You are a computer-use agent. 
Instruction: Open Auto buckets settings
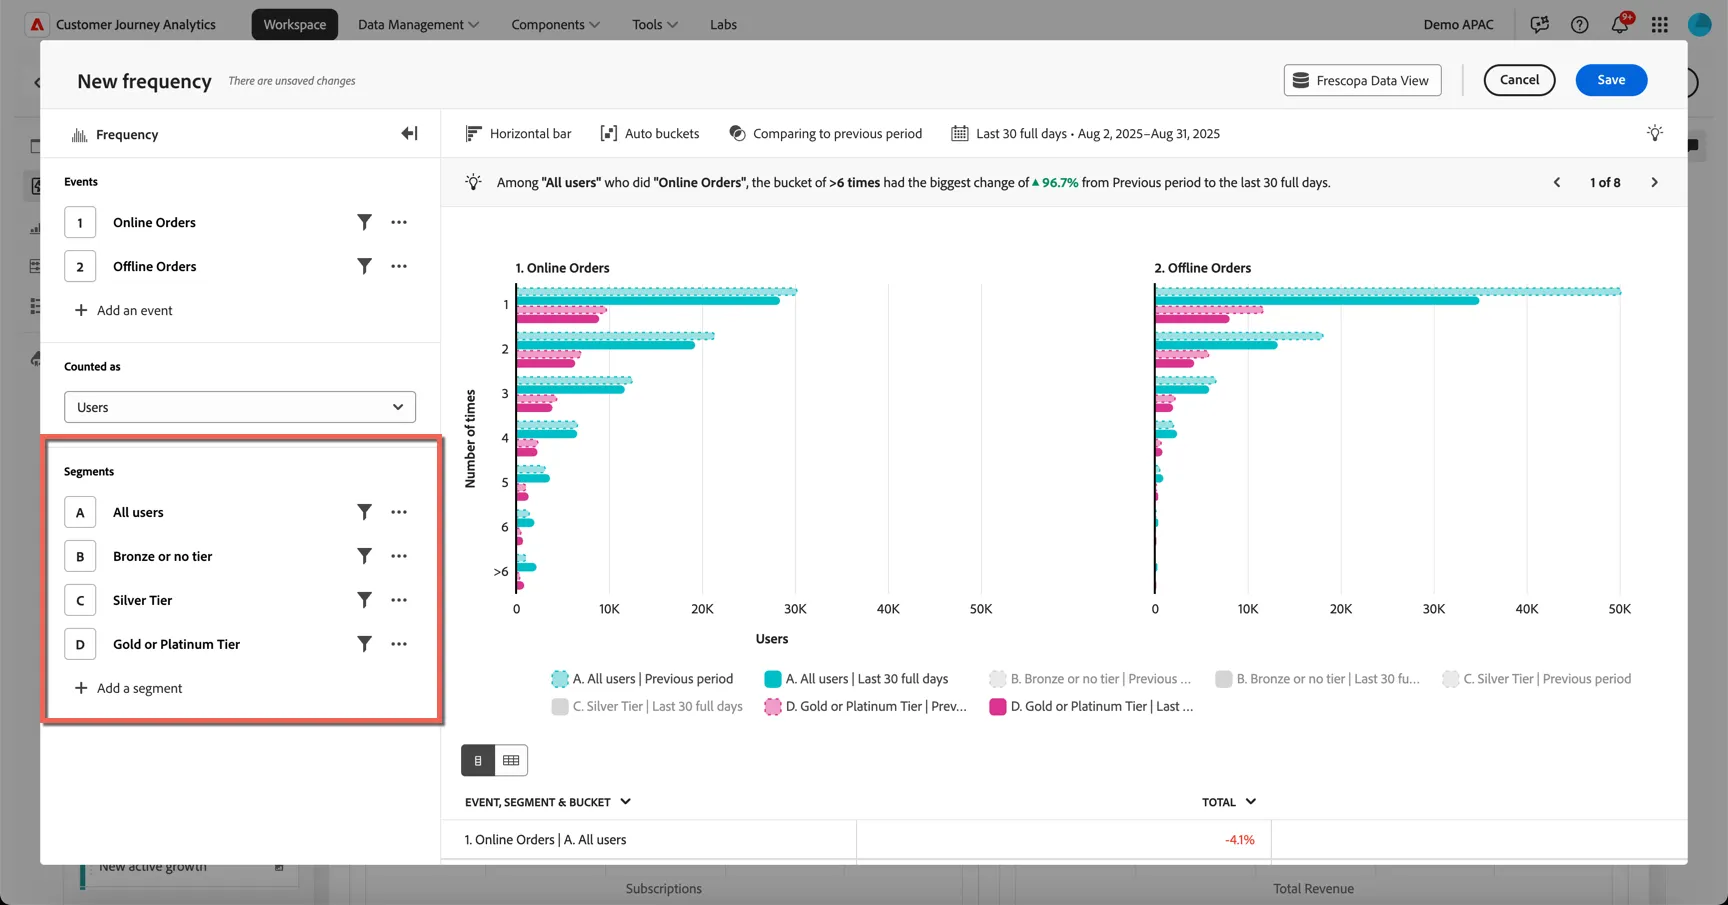[x=650, y=133]
